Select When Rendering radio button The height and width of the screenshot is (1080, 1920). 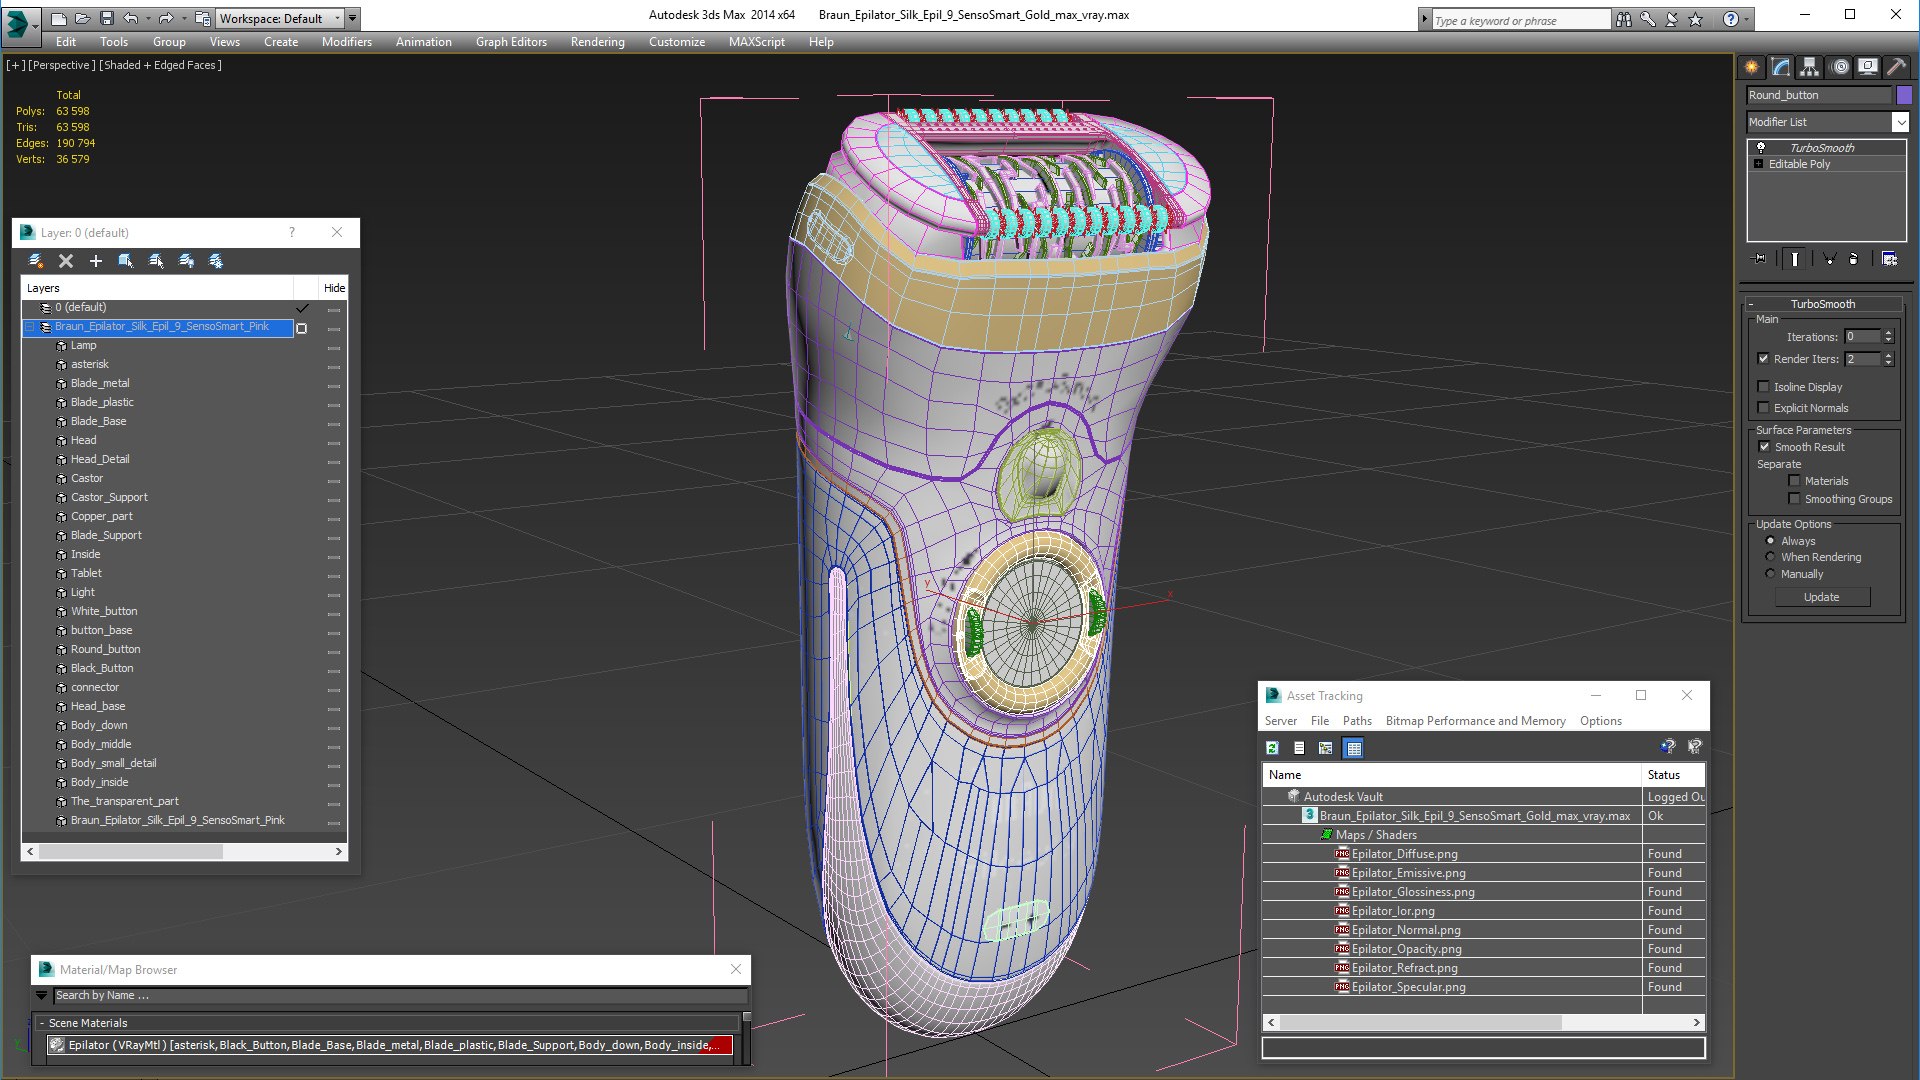pos(1770,557)
